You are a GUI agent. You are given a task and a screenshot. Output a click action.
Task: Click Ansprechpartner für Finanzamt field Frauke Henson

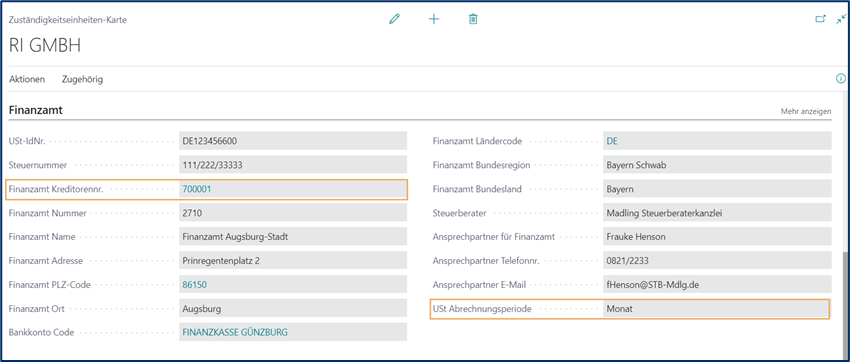tap(717, 237)
